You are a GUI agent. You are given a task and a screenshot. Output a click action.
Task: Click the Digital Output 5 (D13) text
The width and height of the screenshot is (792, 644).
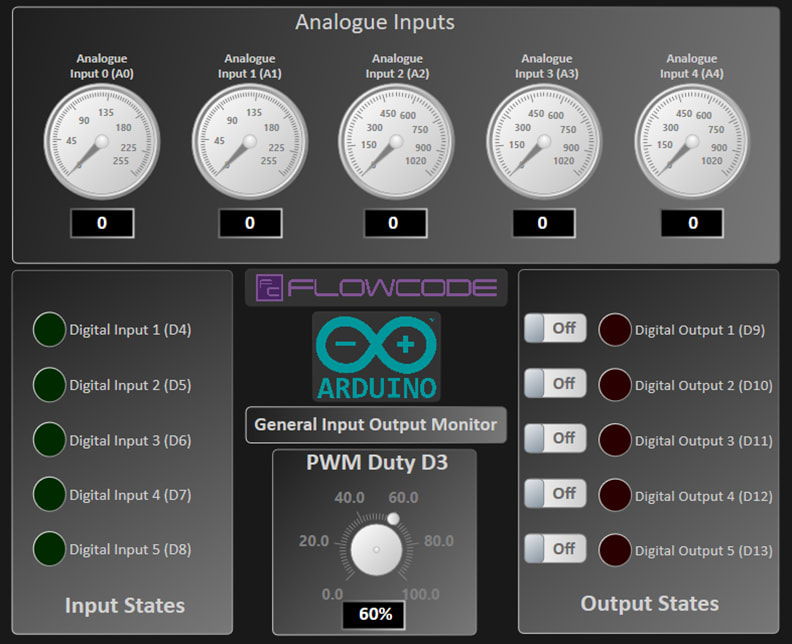click(x=704, y=551)
